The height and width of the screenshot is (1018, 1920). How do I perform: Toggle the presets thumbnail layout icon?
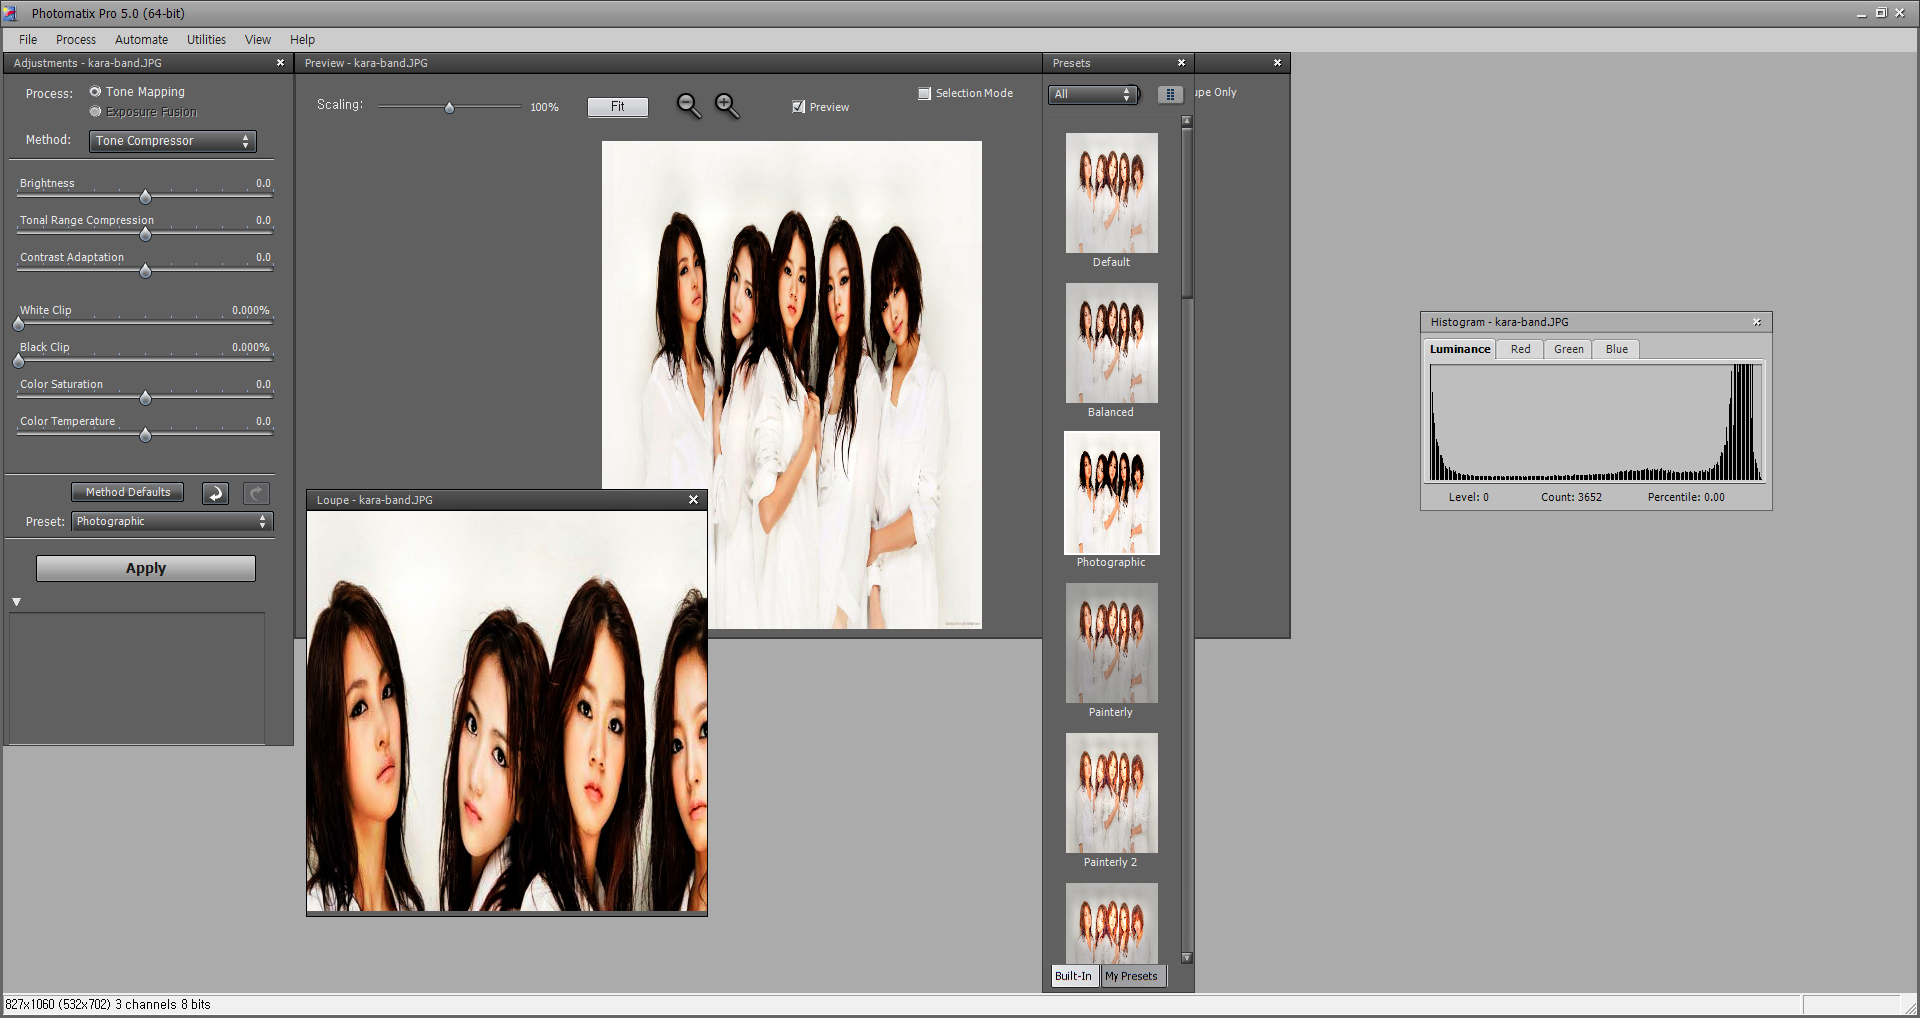1170,94
